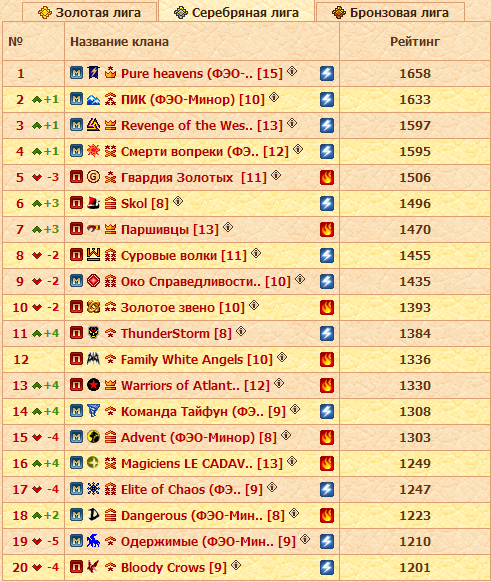Open the Skol clan page
The width and height of the screenshot is (491, 582).
(145, 203)
